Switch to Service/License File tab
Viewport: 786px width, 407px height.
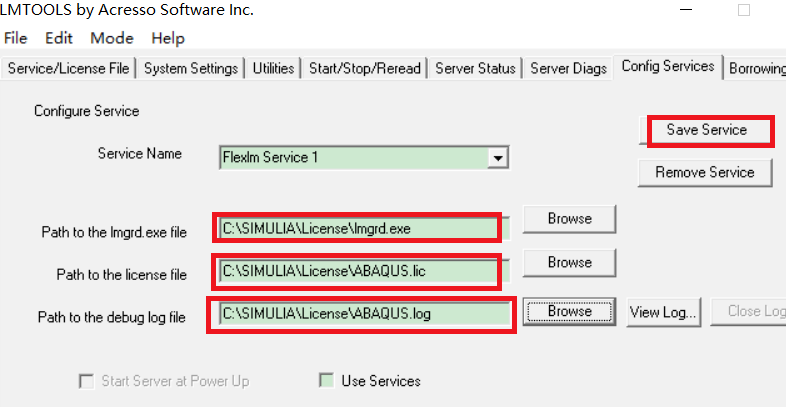tap(68, 68)
